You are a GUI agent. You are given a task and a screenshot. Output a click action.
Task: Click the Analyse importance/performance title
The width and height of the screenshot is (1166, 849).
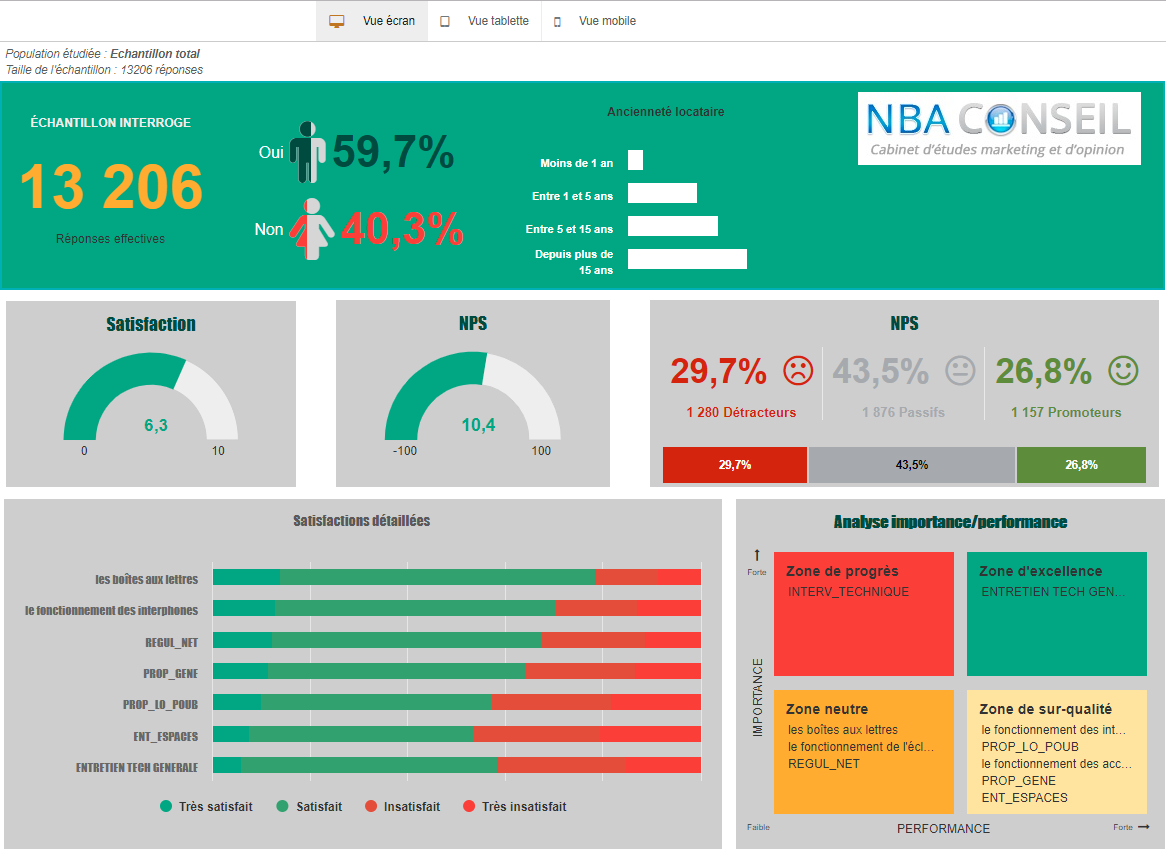tap(950, 522)
